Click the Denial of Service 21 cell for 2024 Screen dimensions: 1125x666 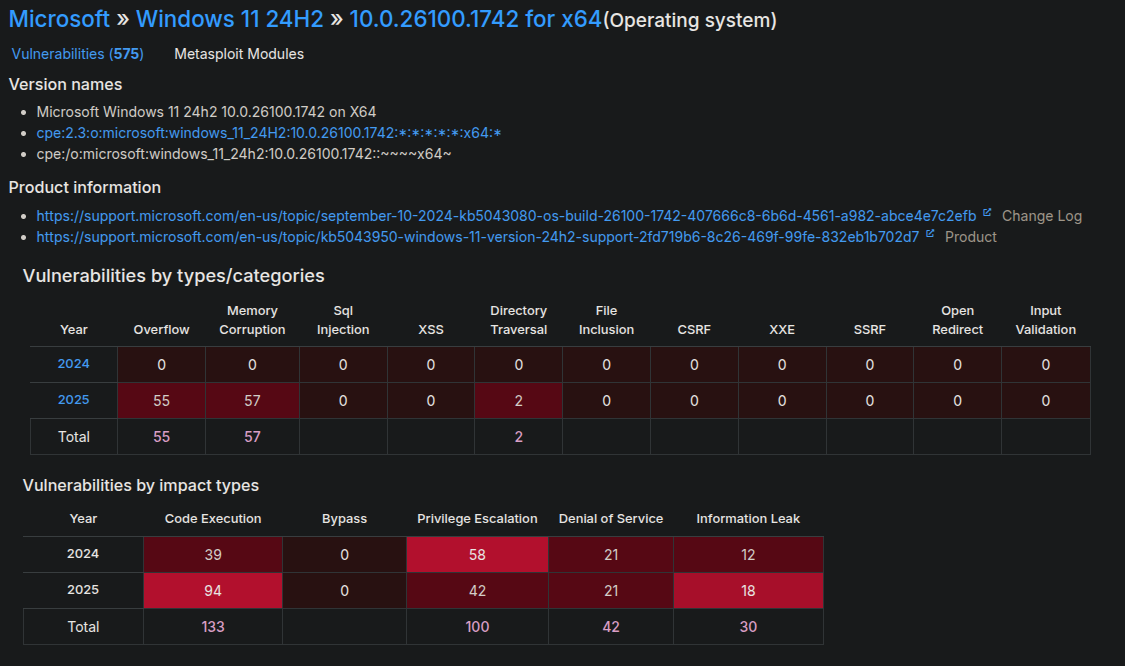[611, 554]
